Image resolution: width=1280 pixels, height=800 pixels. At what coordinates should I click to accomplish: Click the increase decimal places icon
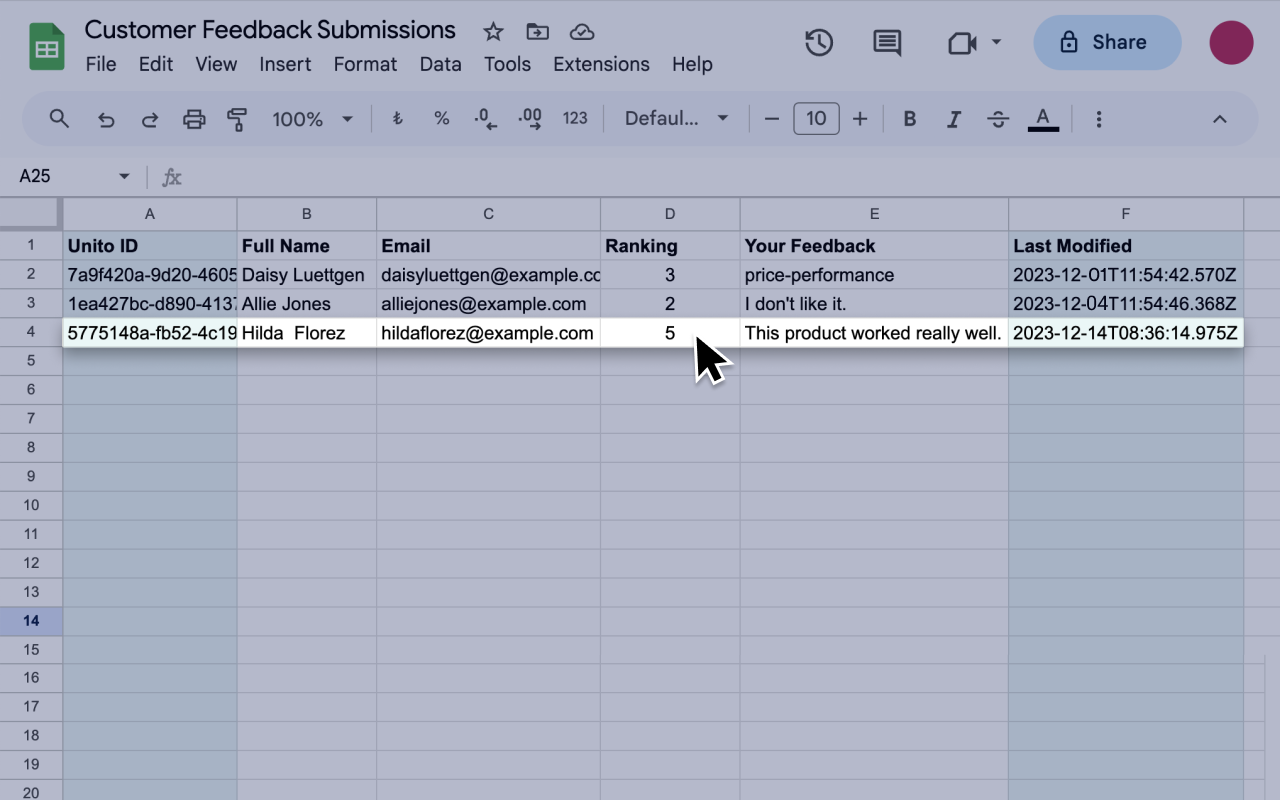[x=529, y=118]
